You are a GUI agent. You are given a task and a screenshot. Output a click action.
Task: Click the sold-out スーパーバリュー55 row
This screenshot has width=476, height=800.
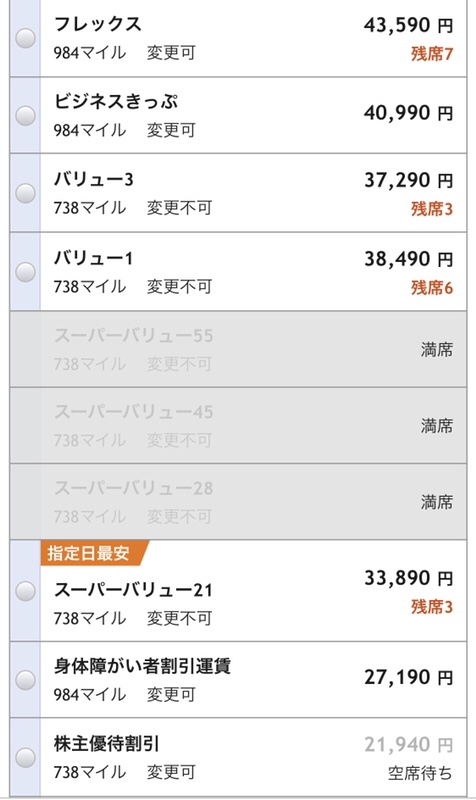(x=238, y=349)
